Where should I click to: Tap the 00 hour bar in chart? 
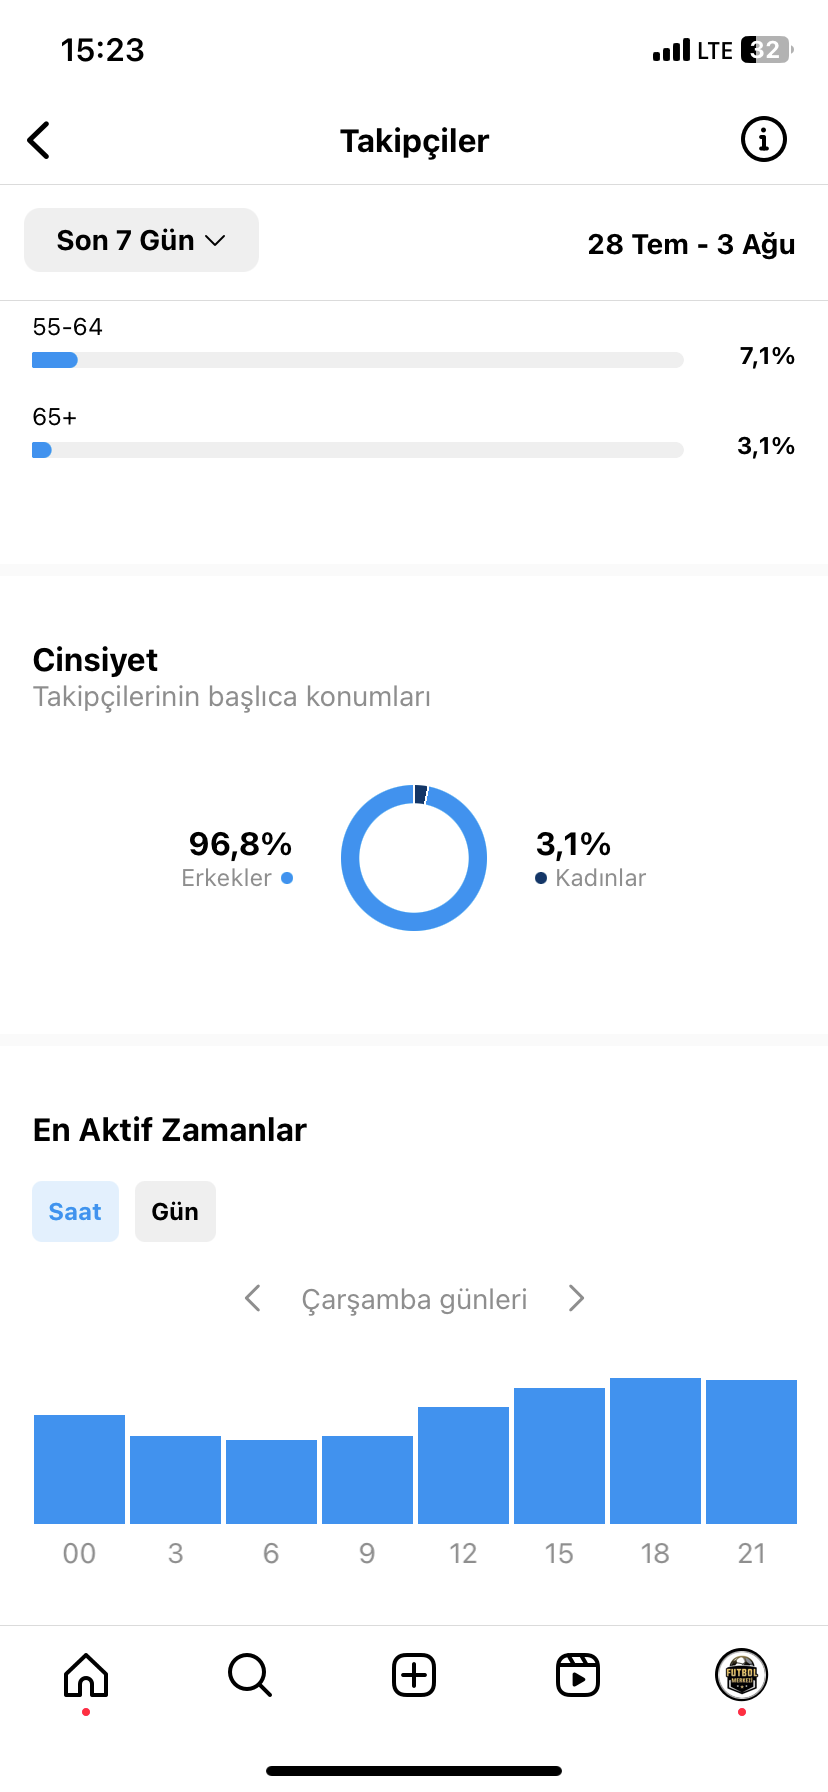79,1469
